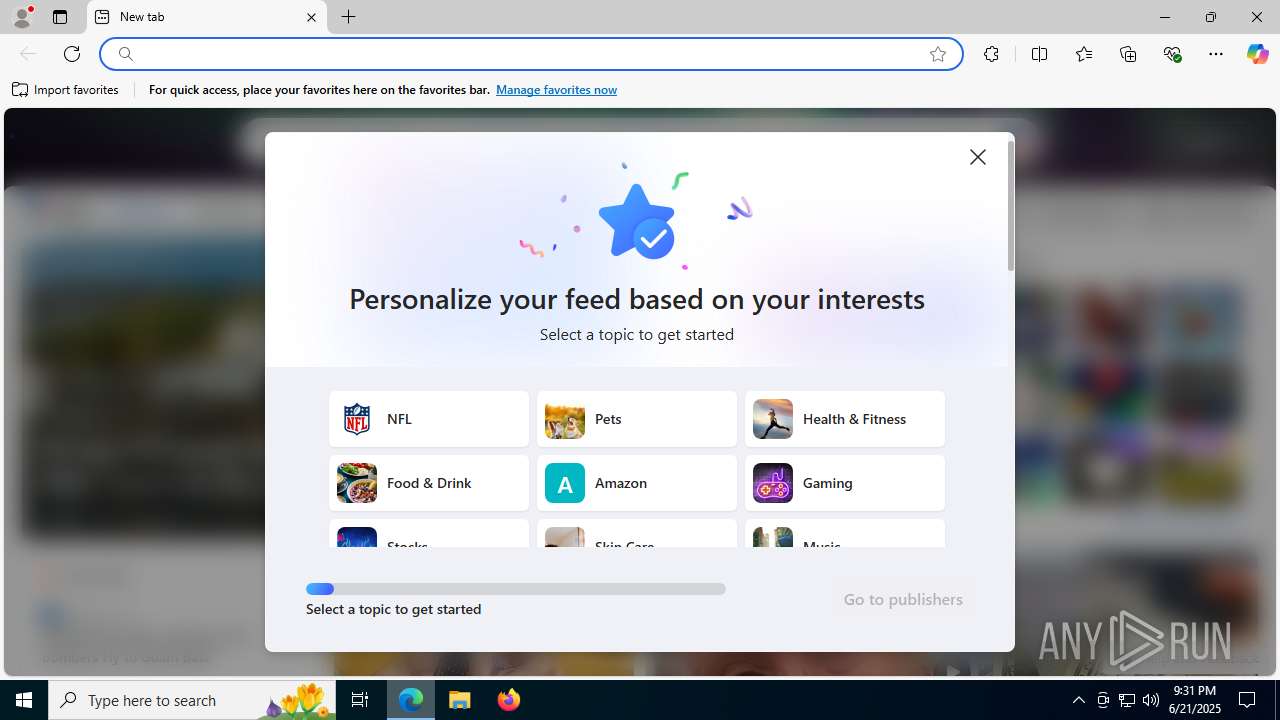Open File Explorer on taskbar

460,700
